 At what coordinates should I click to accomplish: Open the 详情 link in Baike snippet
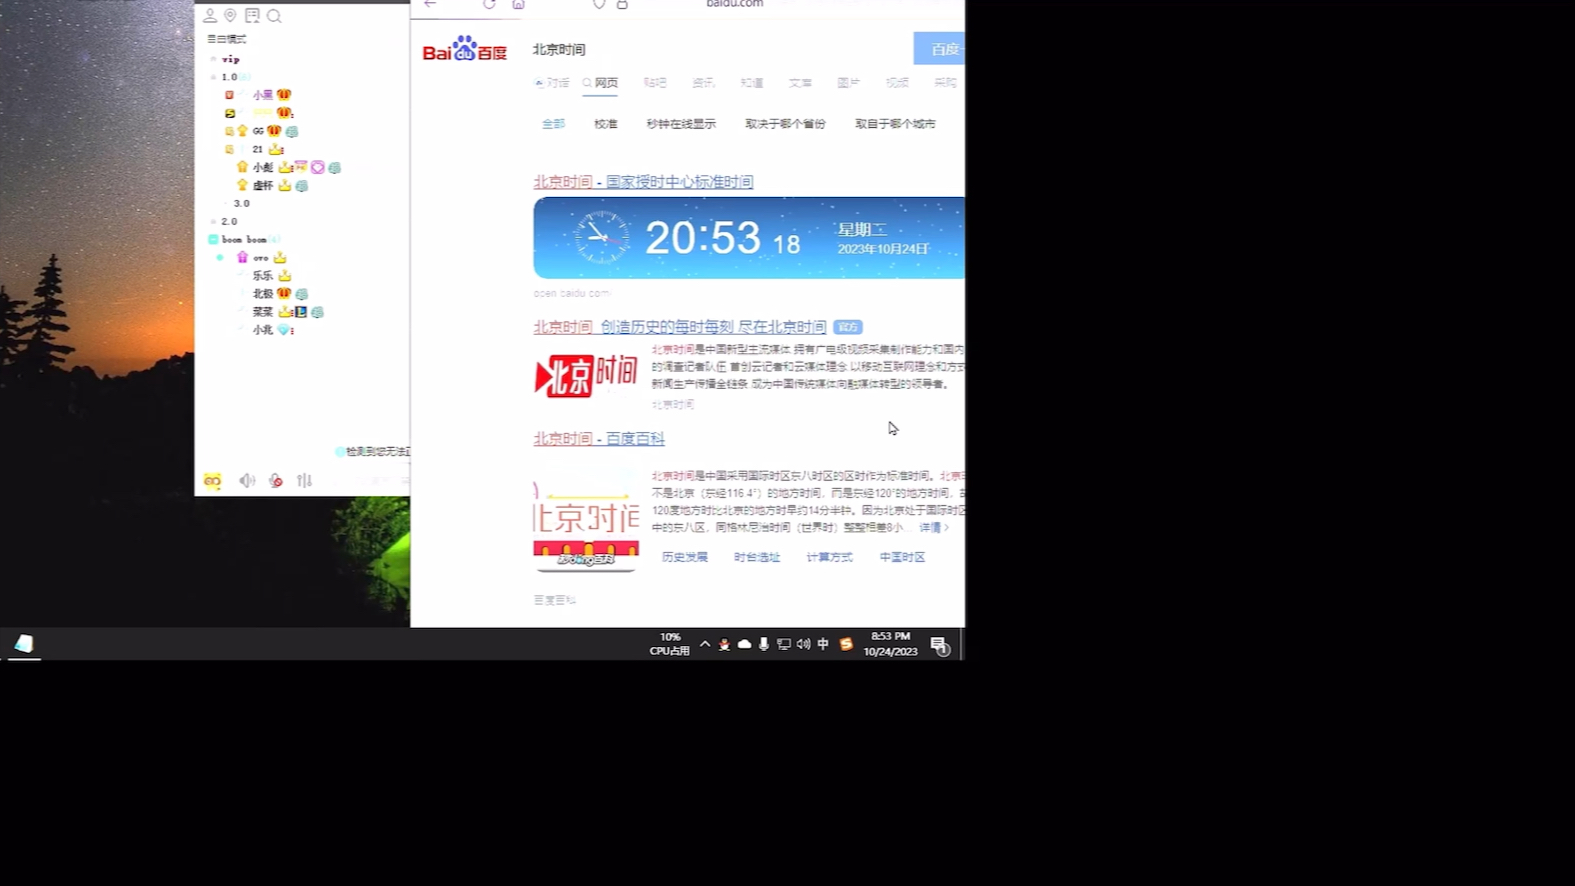(x=934, y=527)
